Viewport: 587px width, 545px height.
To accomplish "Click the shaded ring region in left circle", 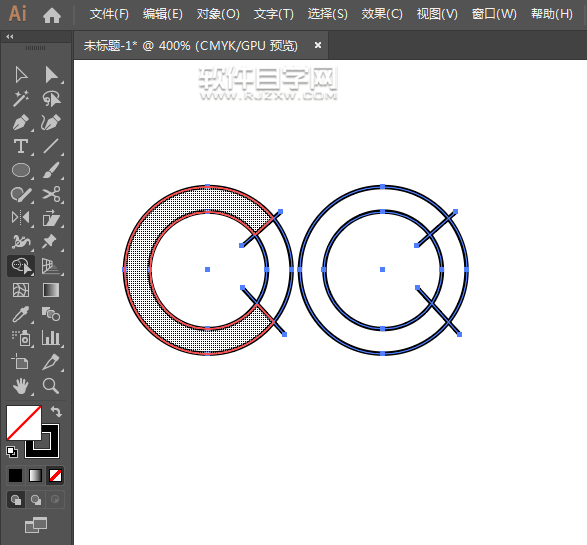I will [137, 270].
